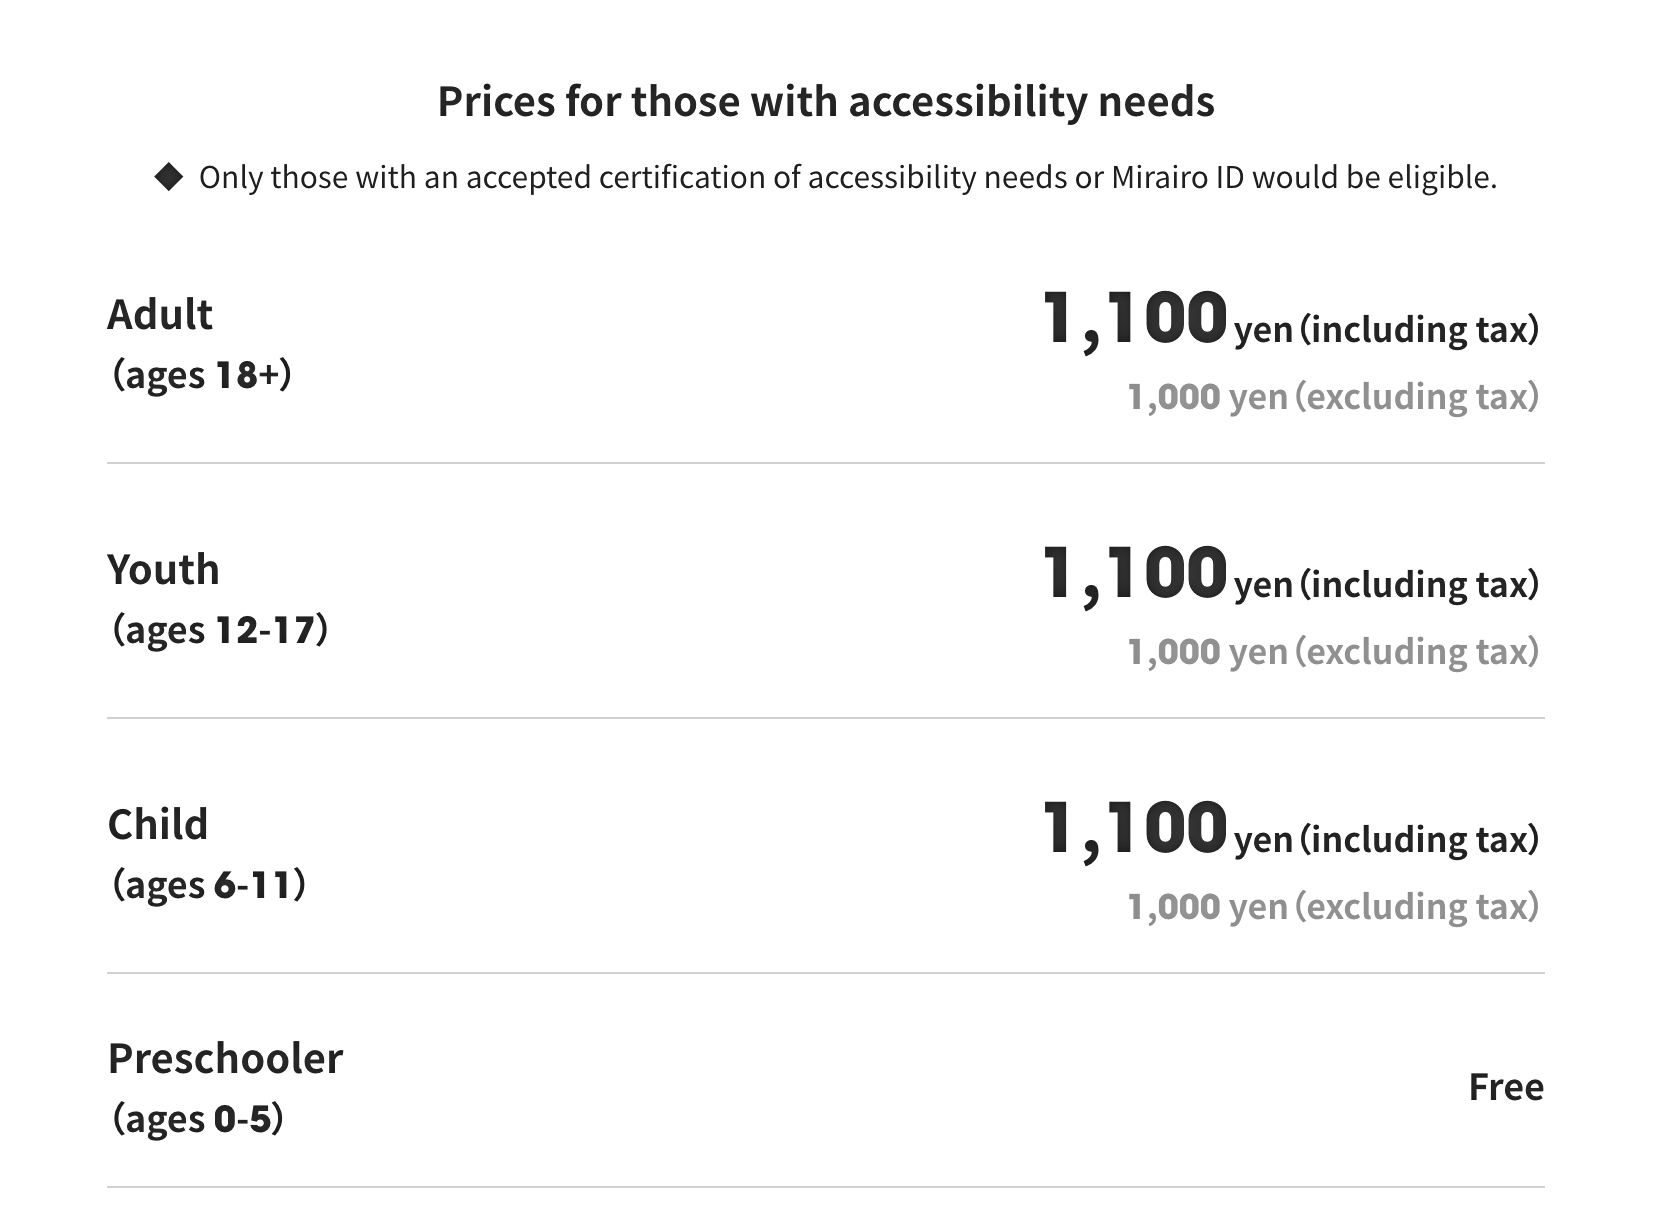
Task: Select the 'Youth' category label
Action: tap(163, 570)
